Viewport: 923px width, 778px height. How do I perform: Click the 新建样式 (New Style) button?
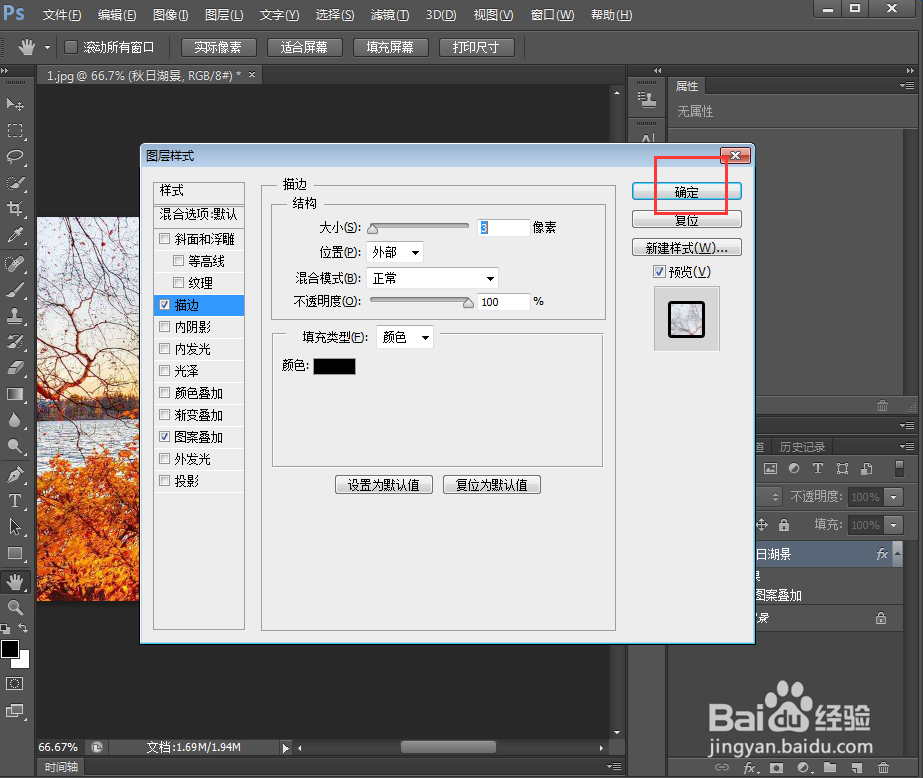[686, 247]
